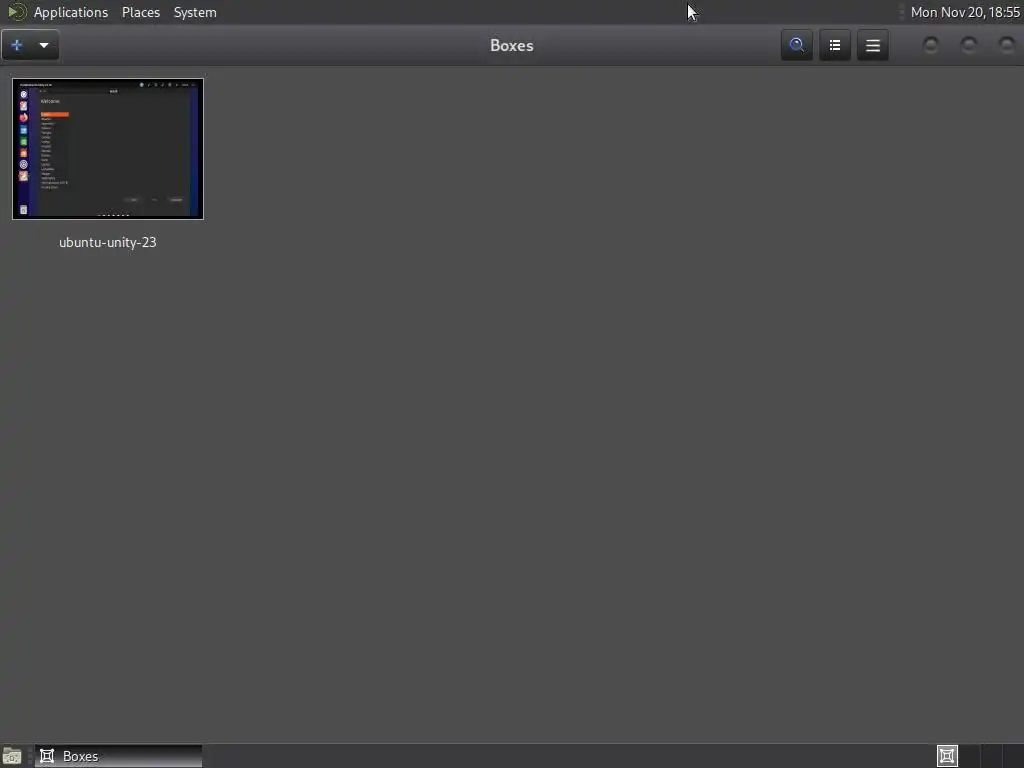This screenshot has width=1024, height=768.
Task: Click the middle round window button in the Boxes header
Action: tap(968, 45)
